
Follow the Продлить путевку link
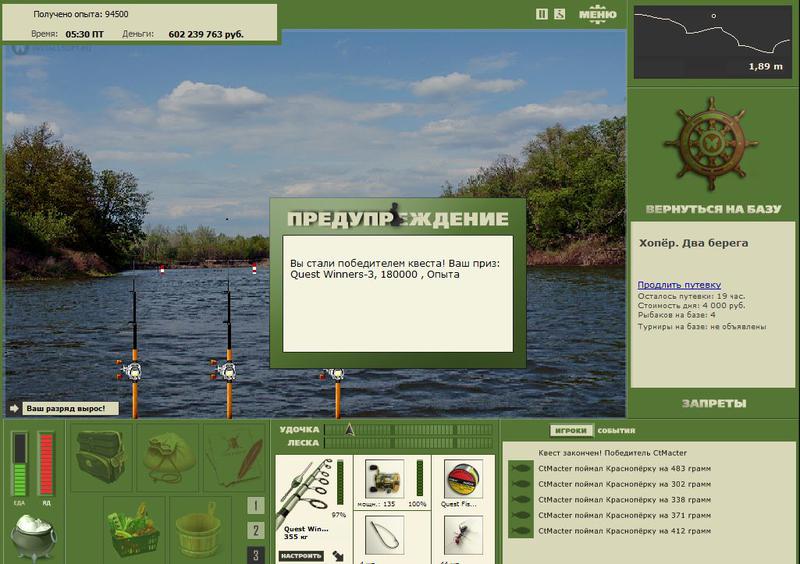pos(679,285)
